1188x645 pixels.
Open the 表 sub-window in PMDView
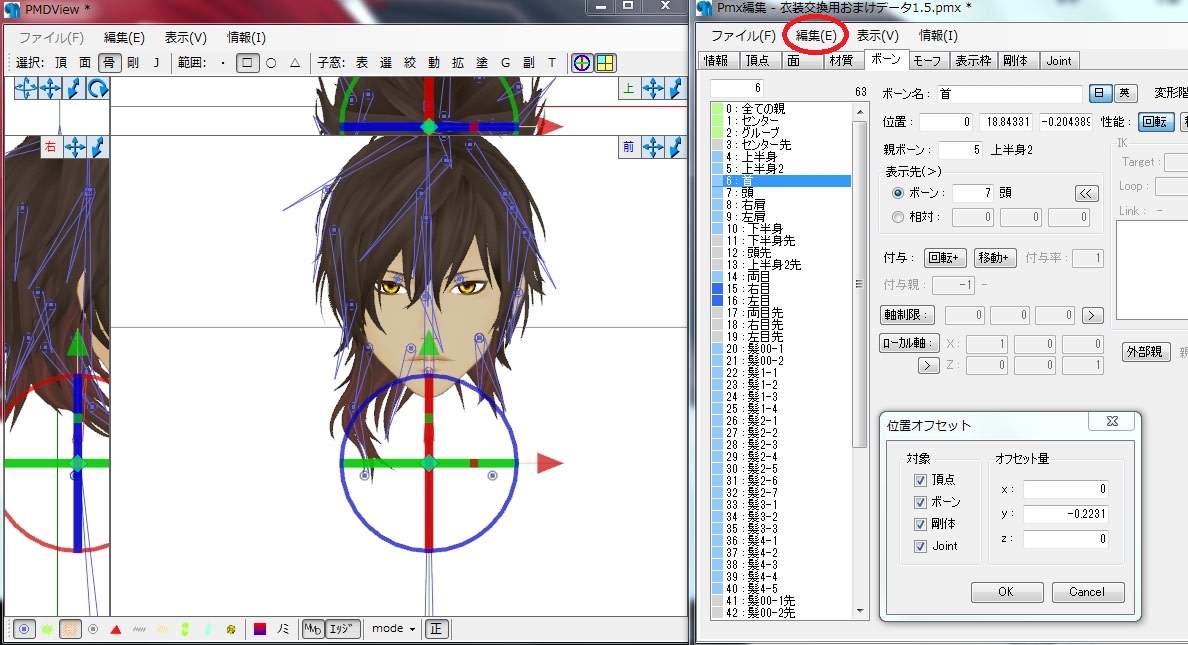[362, 63]
